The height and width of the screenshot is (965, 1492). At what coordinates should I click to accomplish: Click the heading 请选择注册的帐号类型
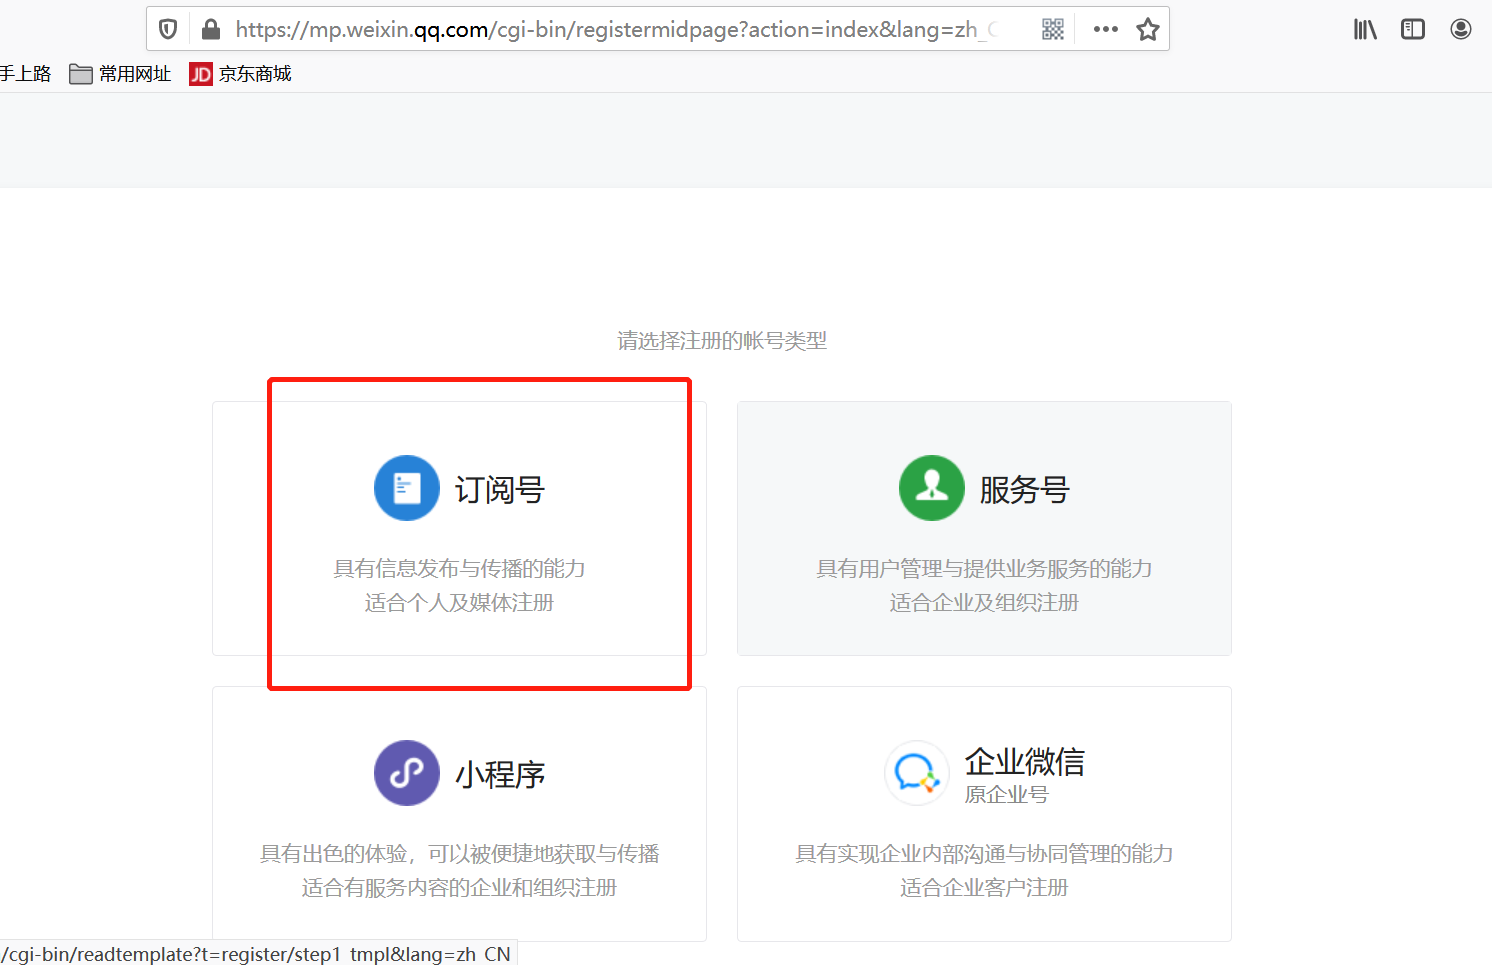[722, 341]
